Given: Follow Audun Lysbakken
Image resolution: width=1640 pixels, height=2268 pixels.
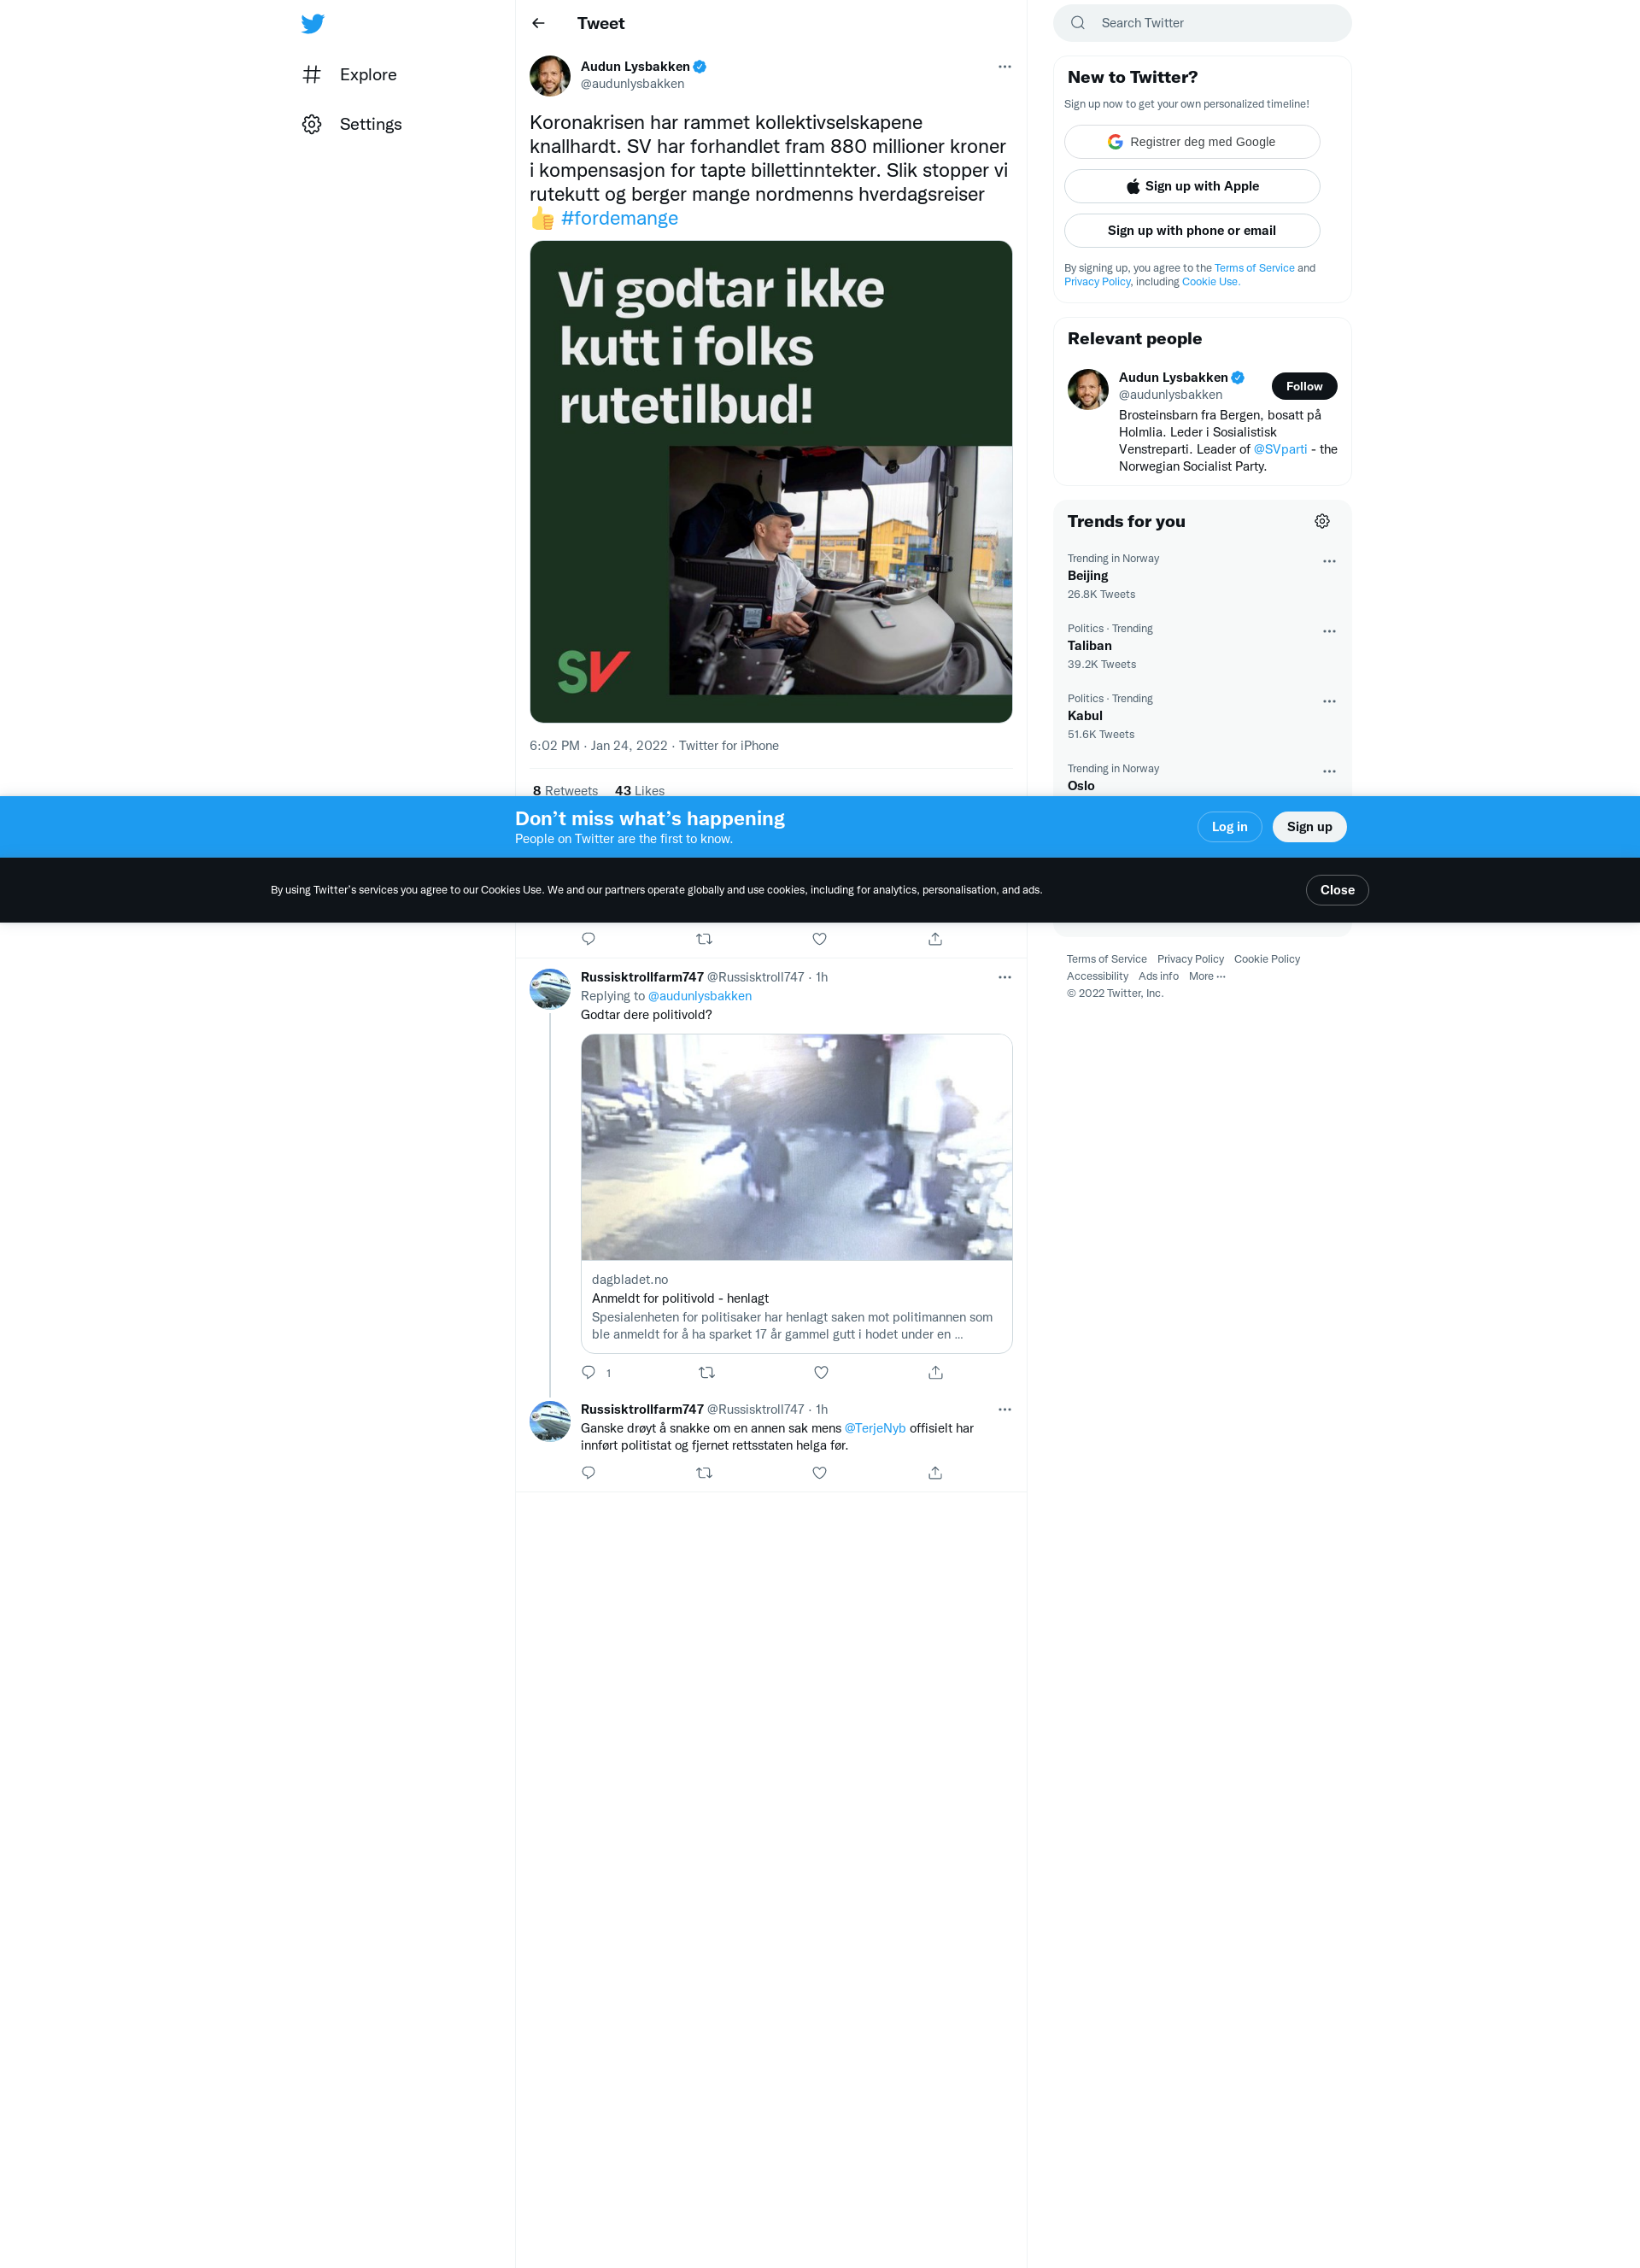Looking at the screenshot, I should [1303, 386].
